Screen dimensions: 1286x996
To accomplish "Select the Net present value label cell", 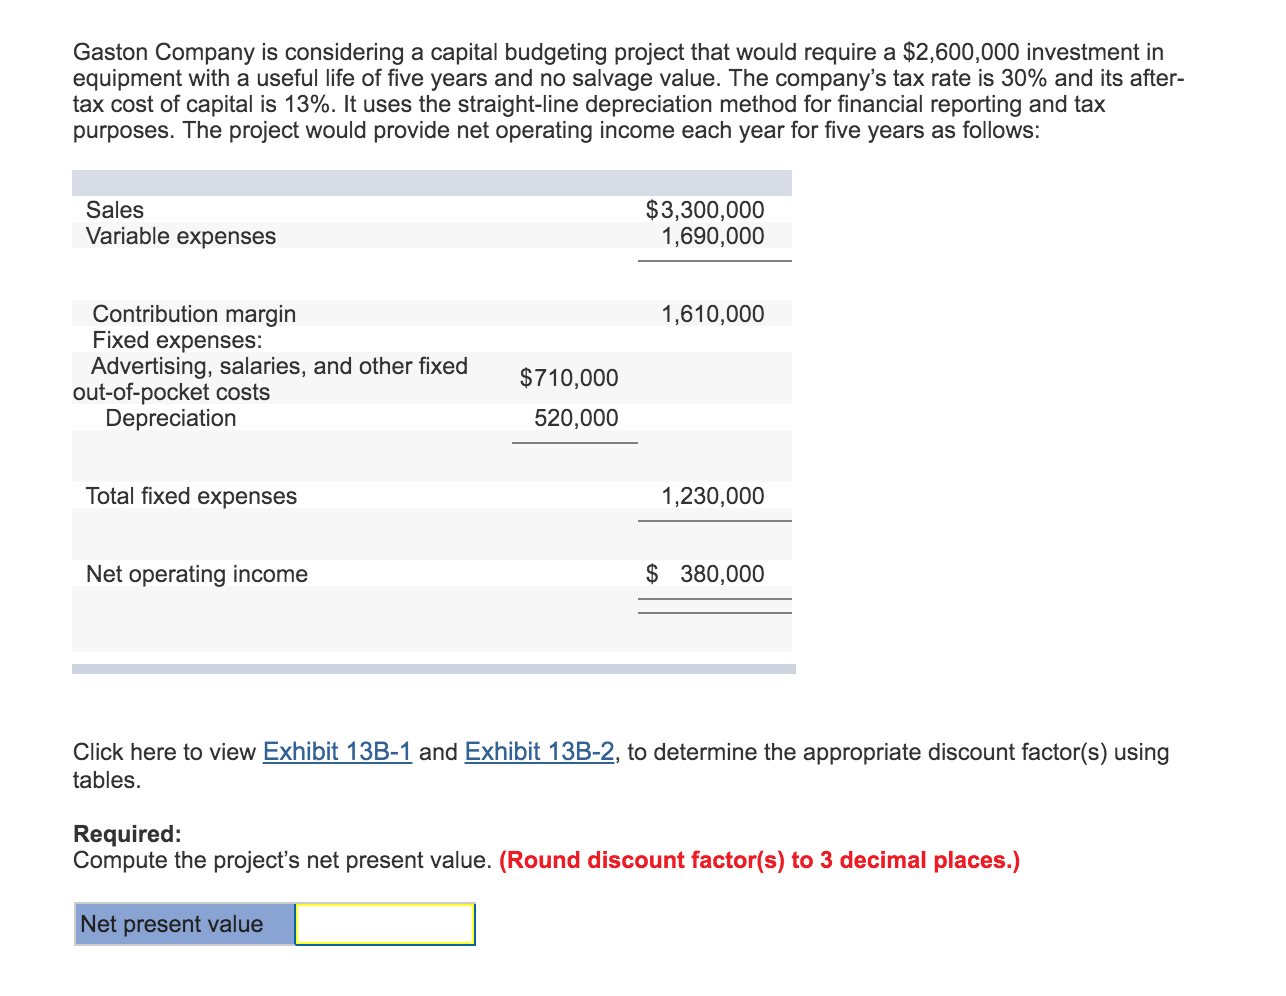I will pos(185,924).
